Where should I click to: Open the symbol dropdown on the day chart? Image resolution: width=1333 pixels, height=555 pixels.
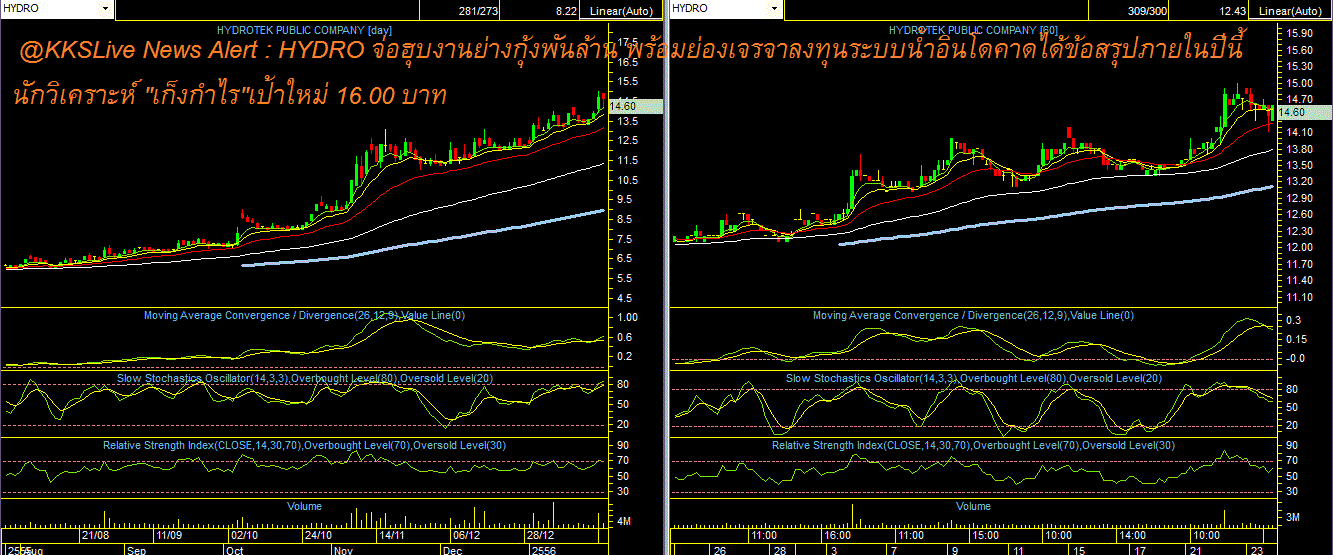106,8
